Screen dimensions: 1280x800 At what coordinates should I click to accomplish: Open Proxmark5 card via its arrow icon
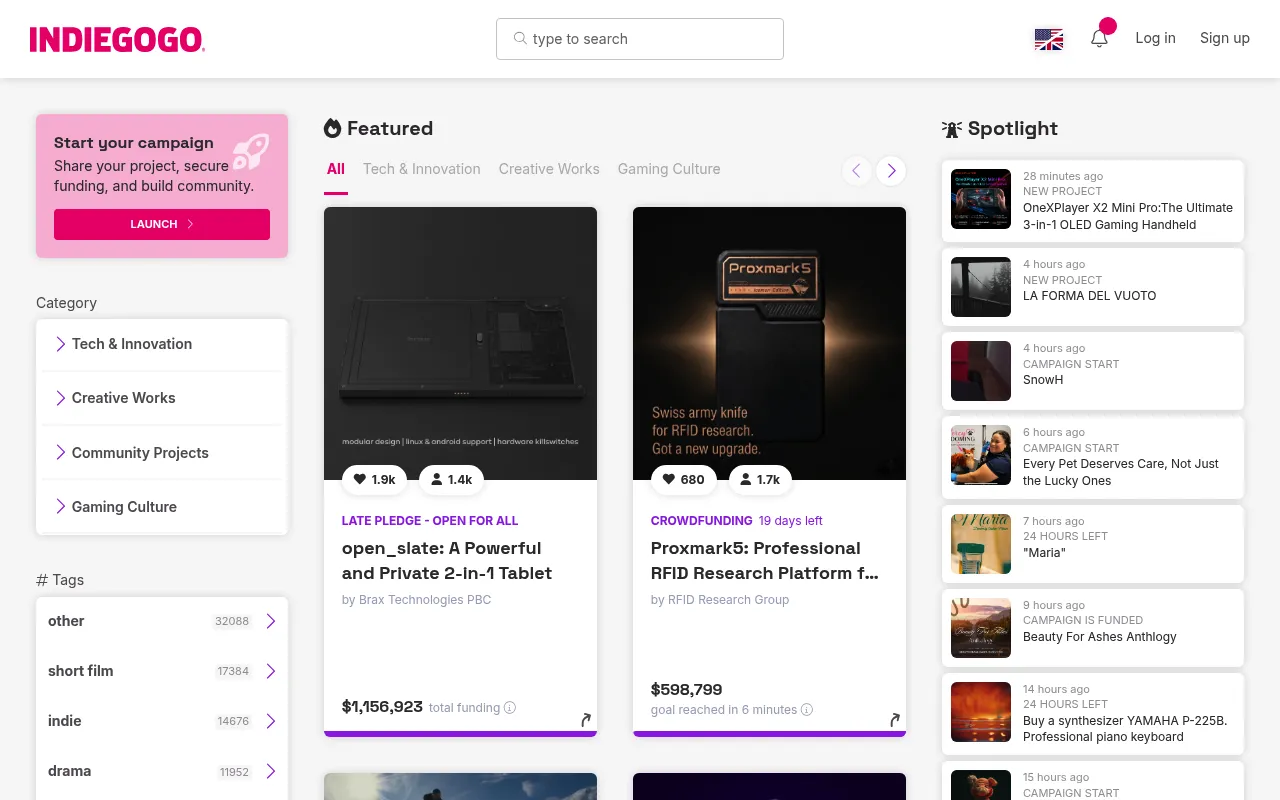click(895, 719)
